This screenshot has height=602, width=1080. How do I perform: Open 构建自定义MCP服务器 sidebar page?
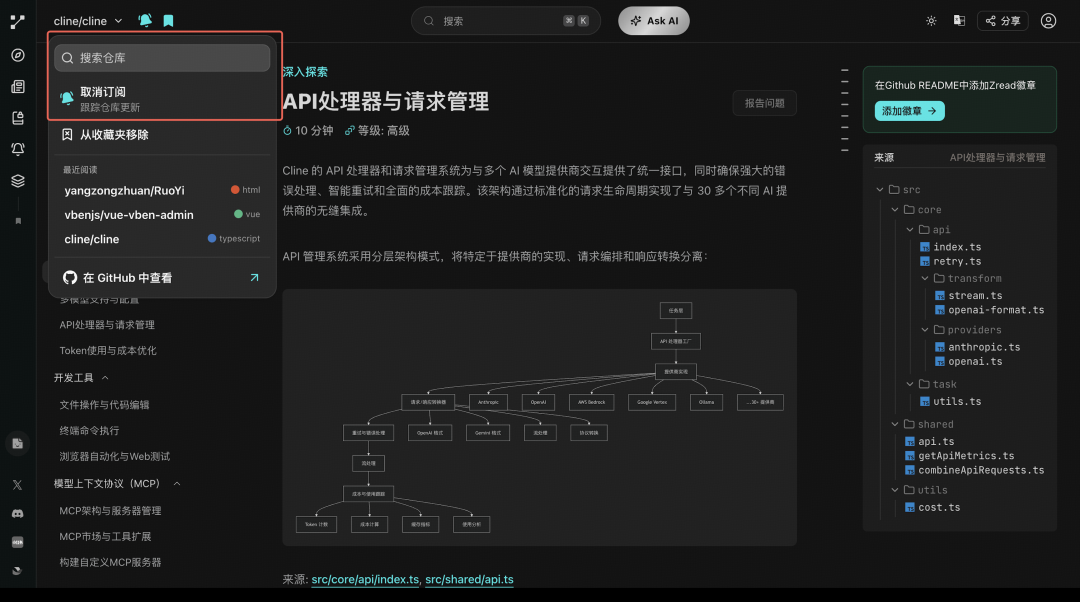pos(110,563)
